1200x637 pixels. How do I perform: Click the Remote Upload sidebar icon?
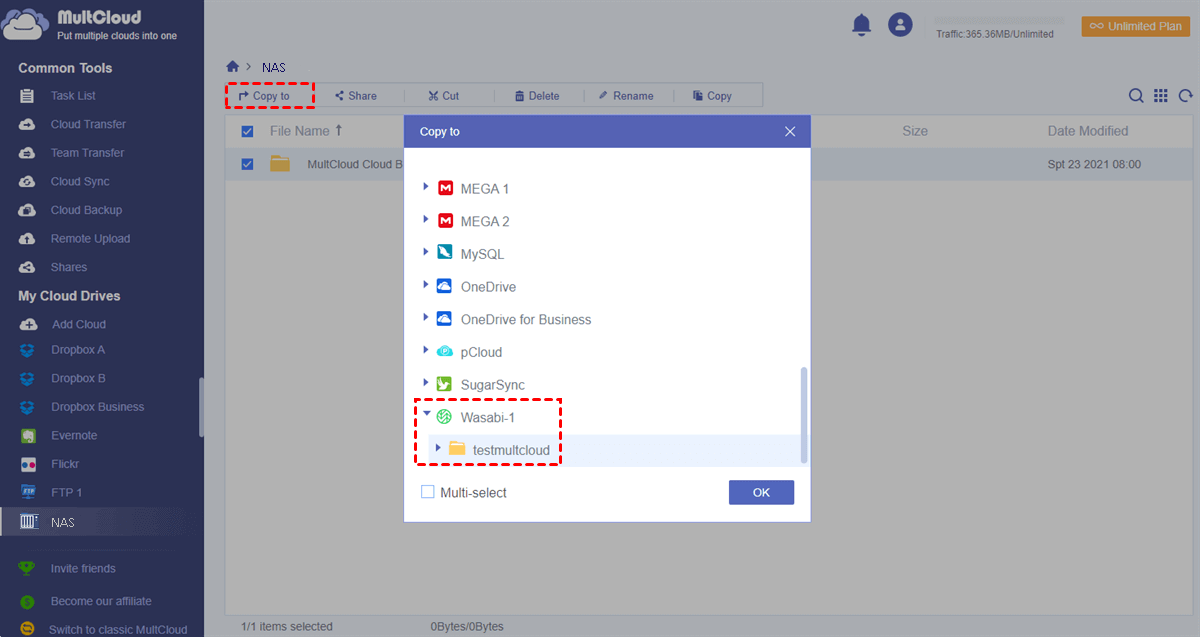[x=28, y=239]
